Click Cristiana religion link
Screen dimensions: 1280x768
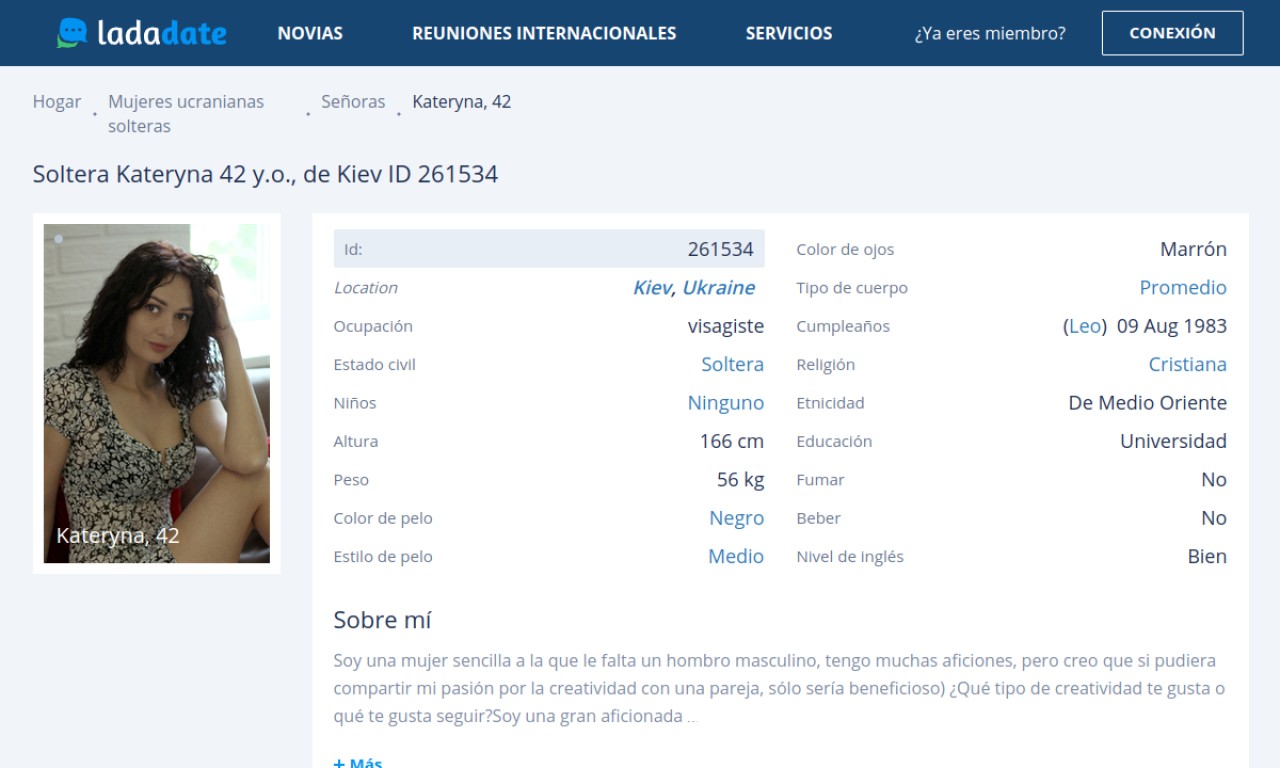click(1187, 365)
